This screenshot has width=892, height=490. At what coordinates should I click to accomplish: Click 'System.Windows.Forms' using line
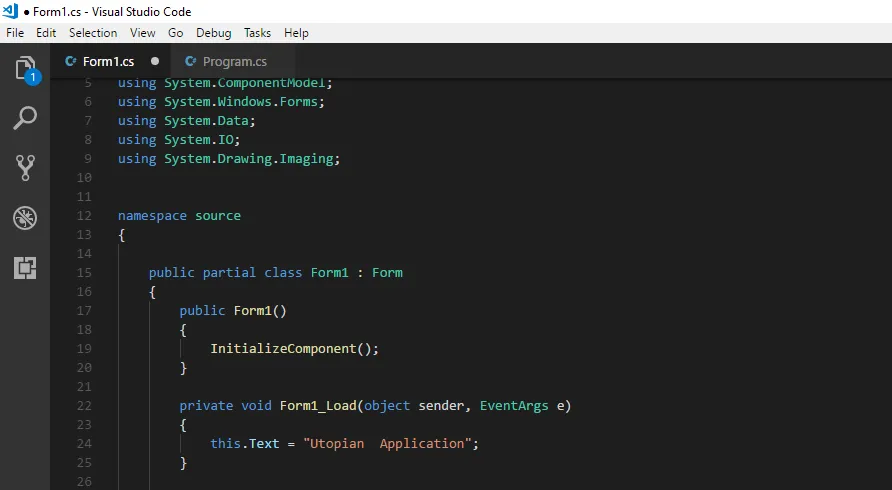[x=221, y=102]
